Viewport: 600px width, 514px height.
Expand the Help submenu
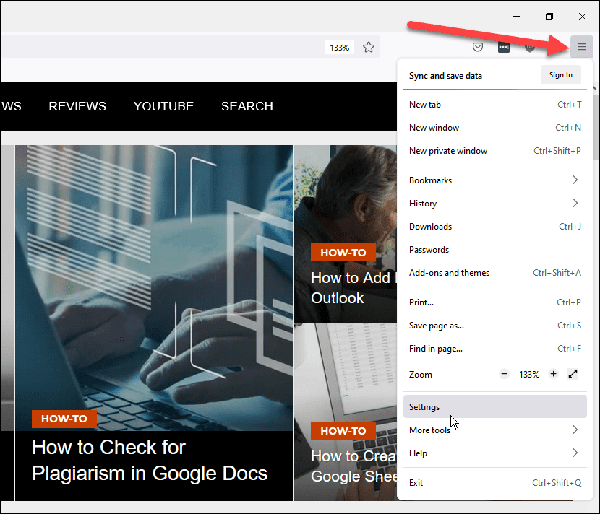pos(495,453)
